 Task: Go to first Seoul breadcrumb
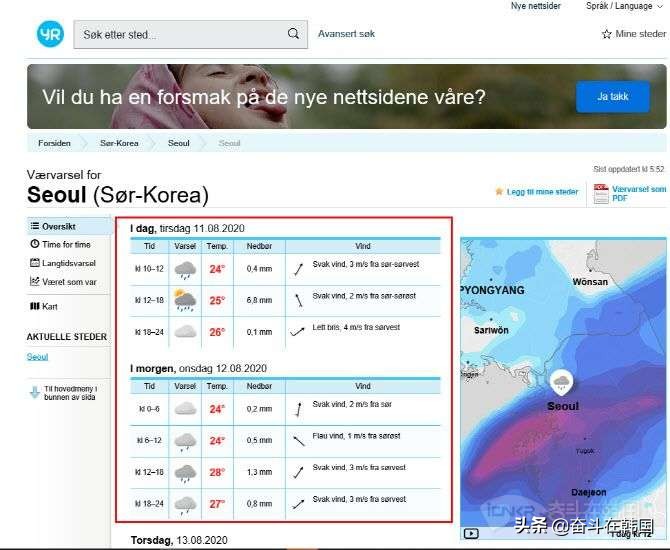[x=179, y=143]
